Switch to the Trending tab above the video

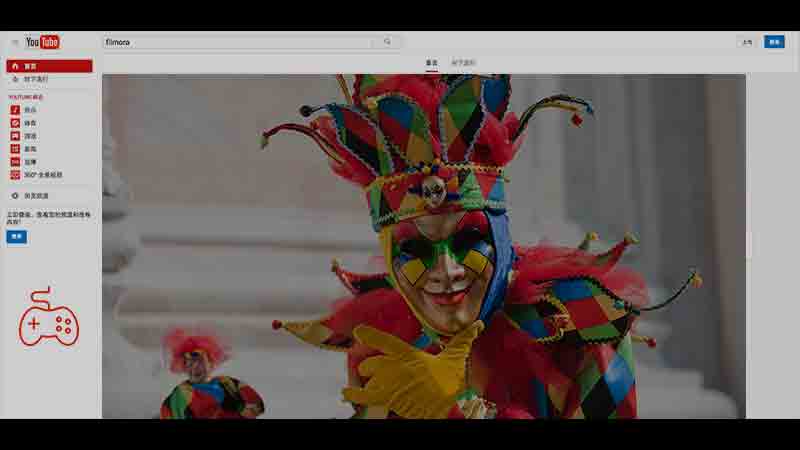(463, 63)
